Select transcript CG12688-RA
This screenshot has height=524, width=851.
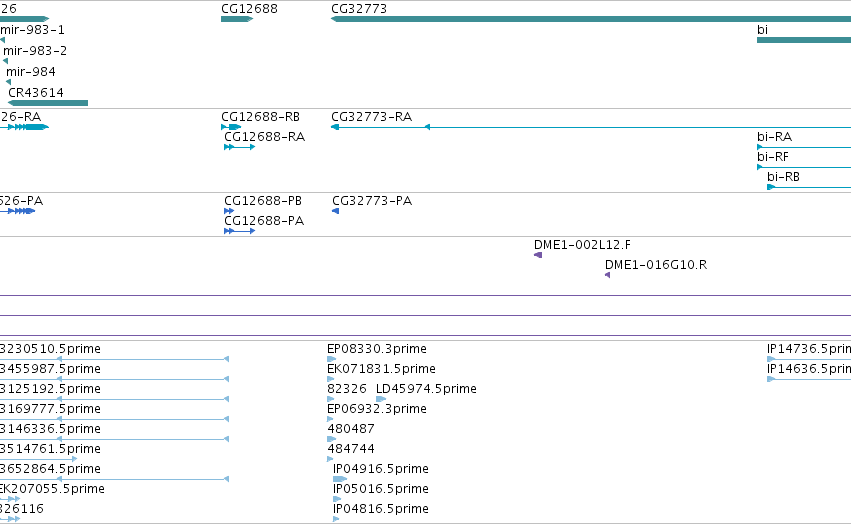(239, 147)
